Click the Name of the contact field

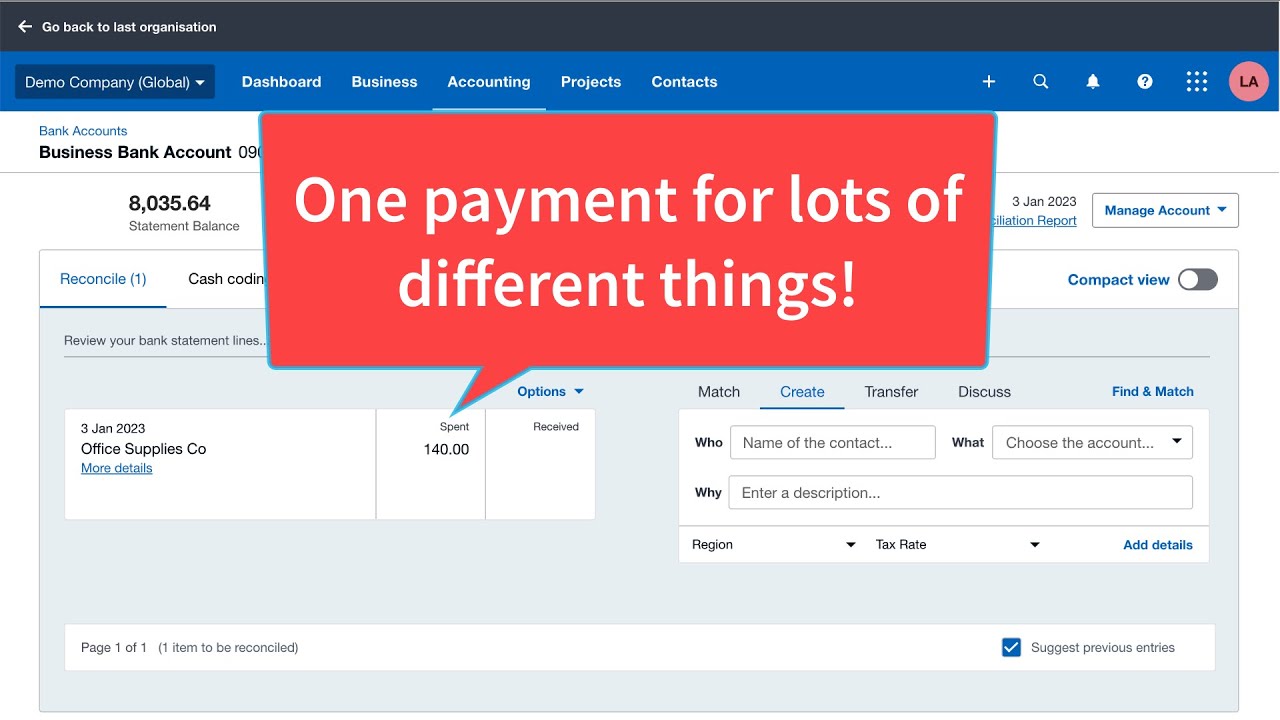(x=833, y=442)
